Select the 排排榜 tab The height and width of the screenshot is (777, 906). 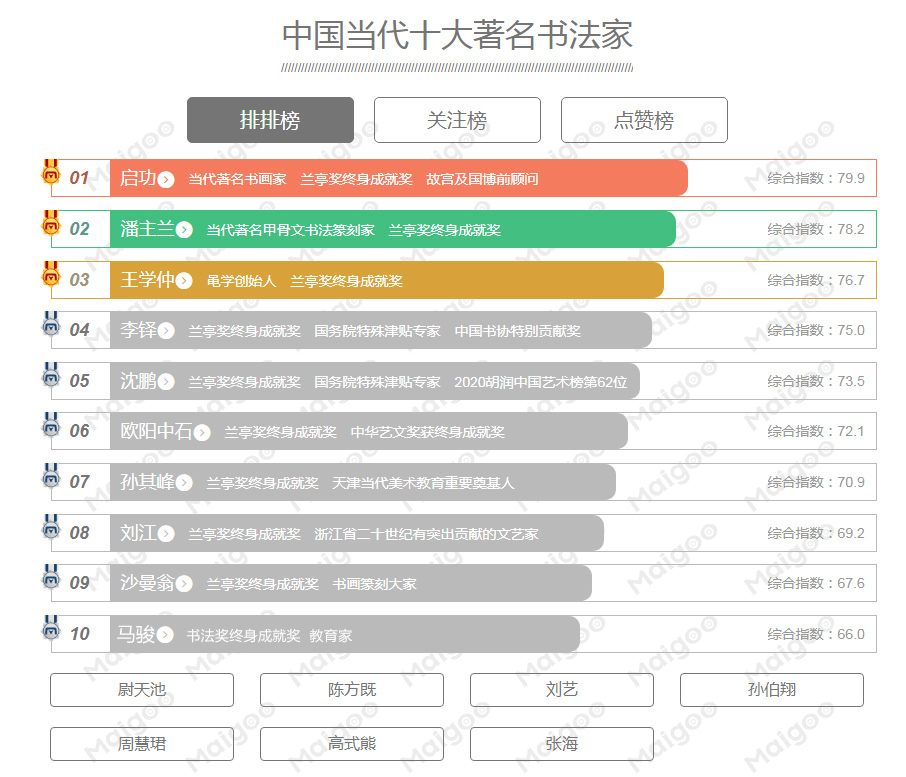tap(270, 120)
